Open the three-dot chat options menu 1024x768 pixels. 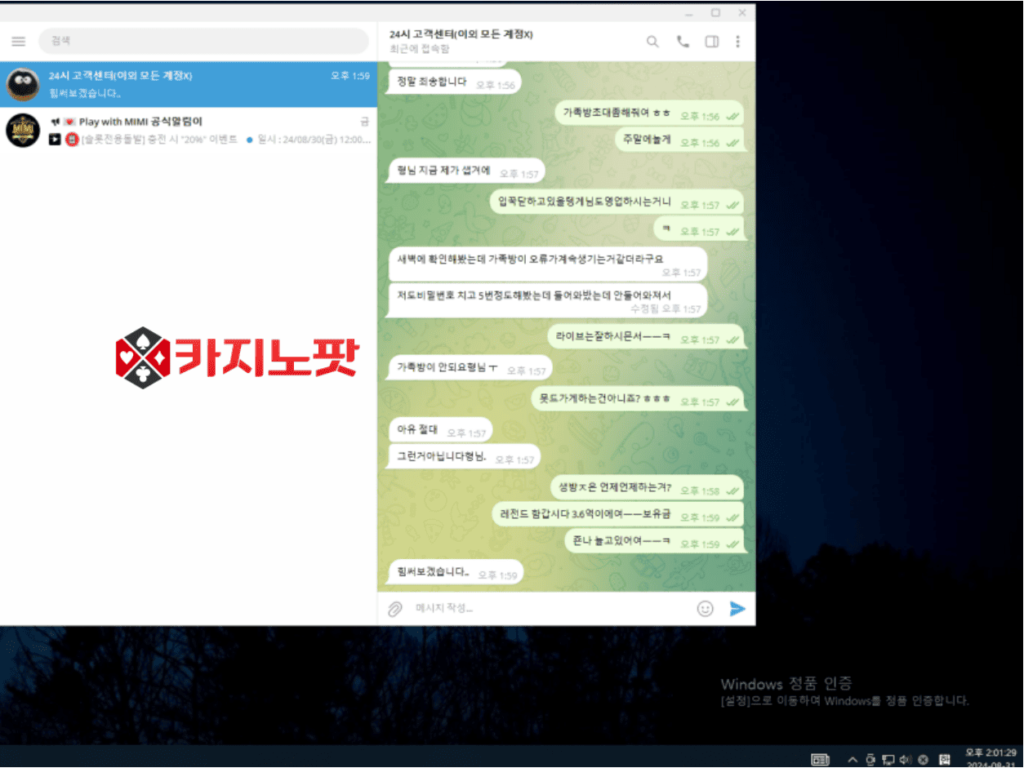[738, 41]
